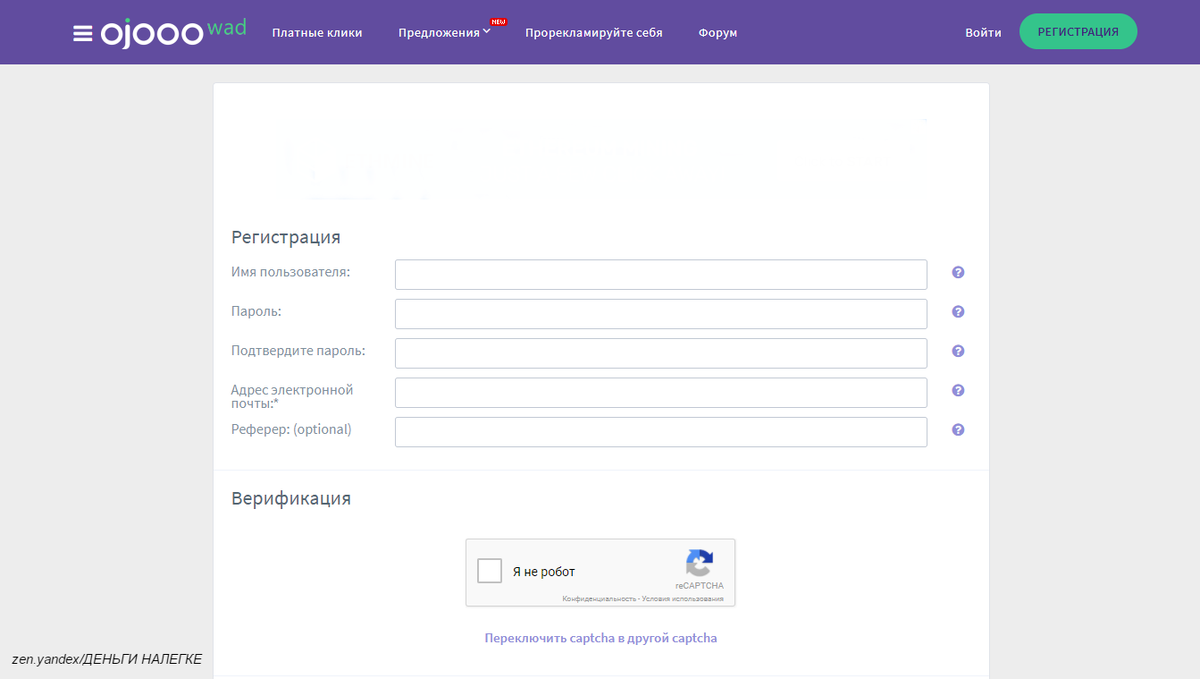This screenshot has height=679, width=1200.
Task: Open Конфиденциальность link in reCAPTCHA
Action: 599,598
